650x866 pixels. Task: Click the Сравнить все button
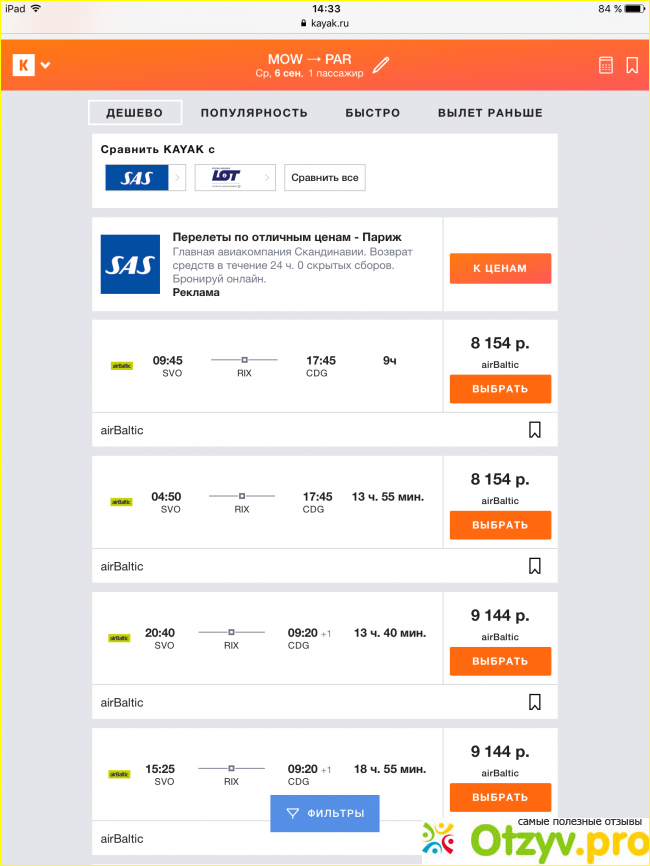coord(324,178)
